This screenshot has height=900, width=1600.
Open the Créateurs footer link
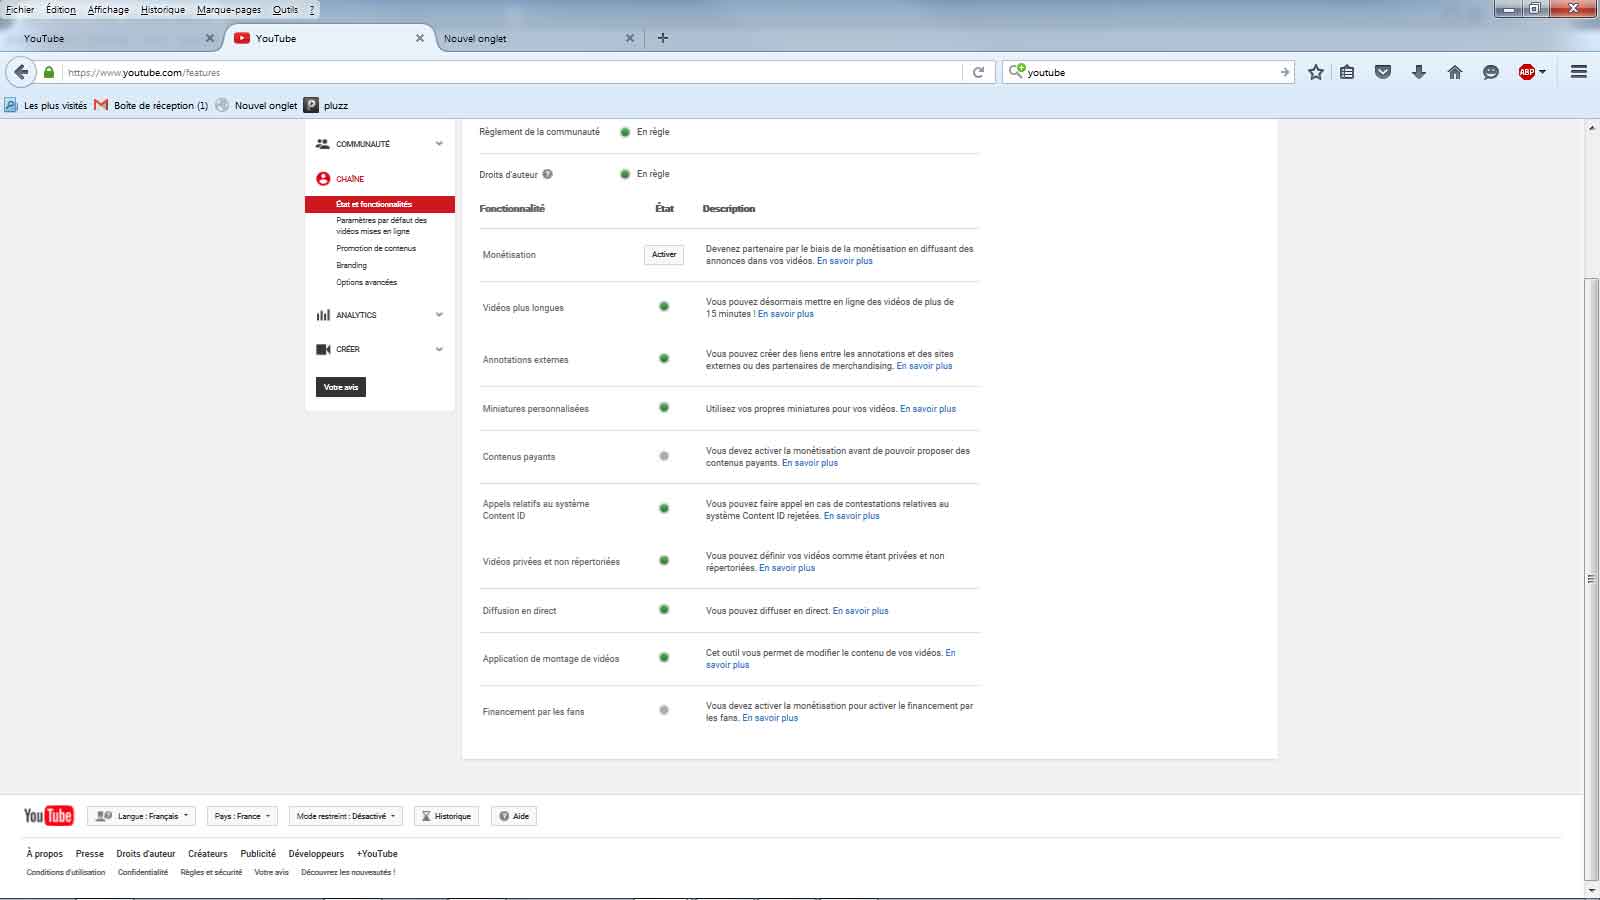click(208, 854)
